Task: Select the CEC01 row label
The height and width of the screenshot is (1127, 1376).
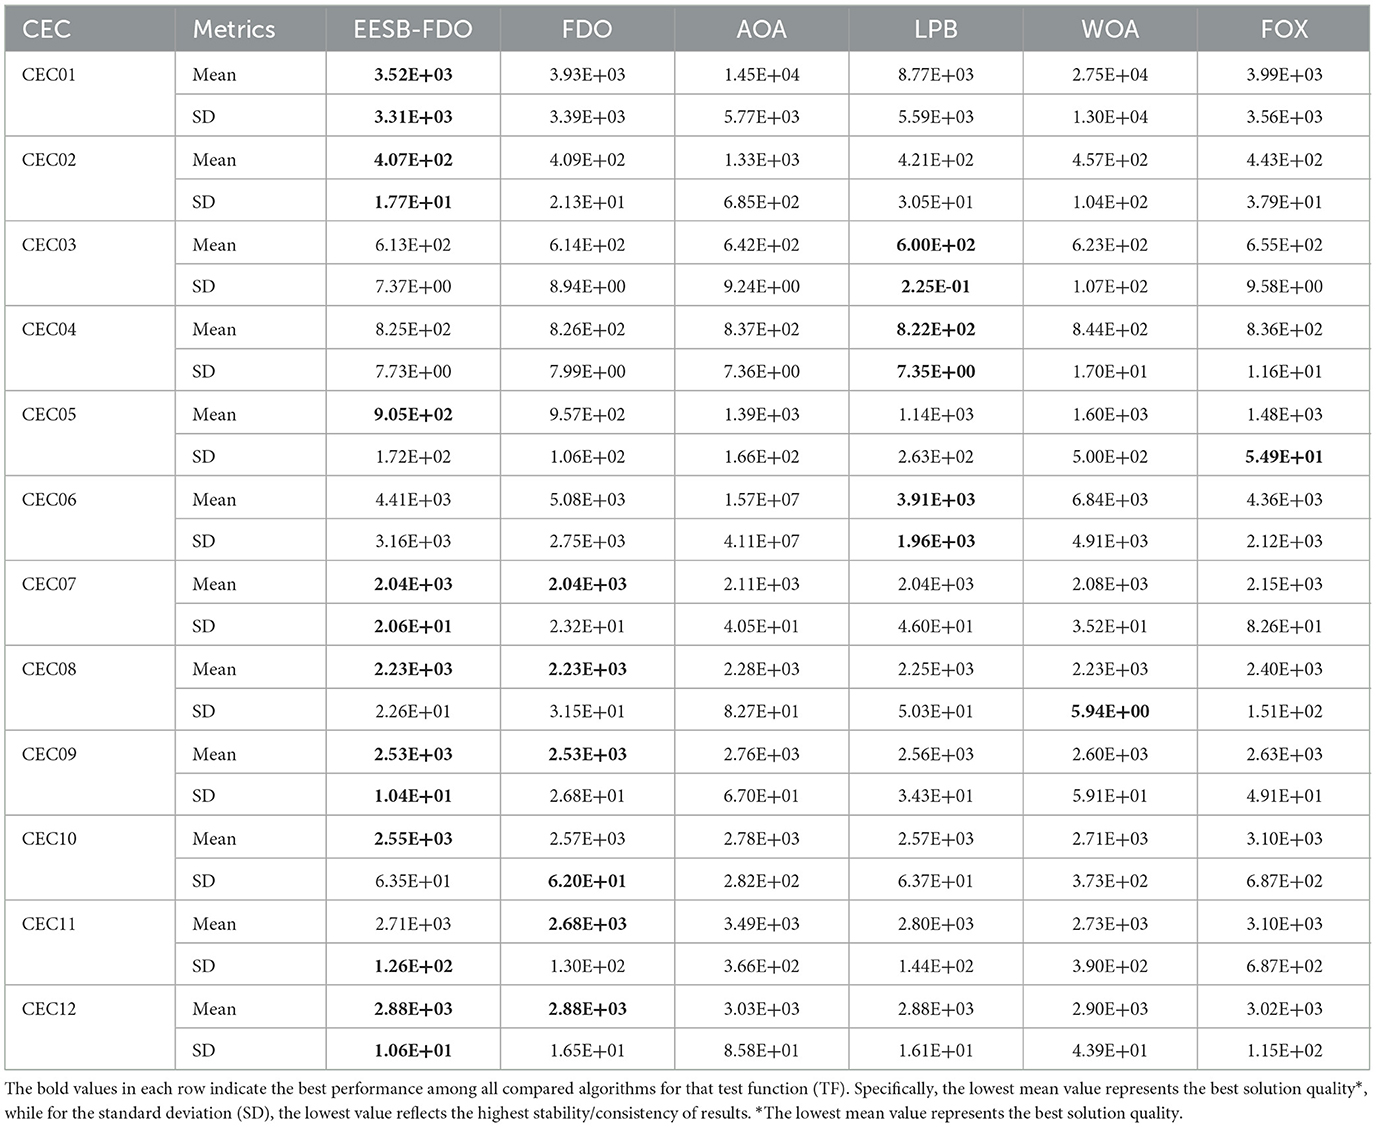Action: coord(49,75)
